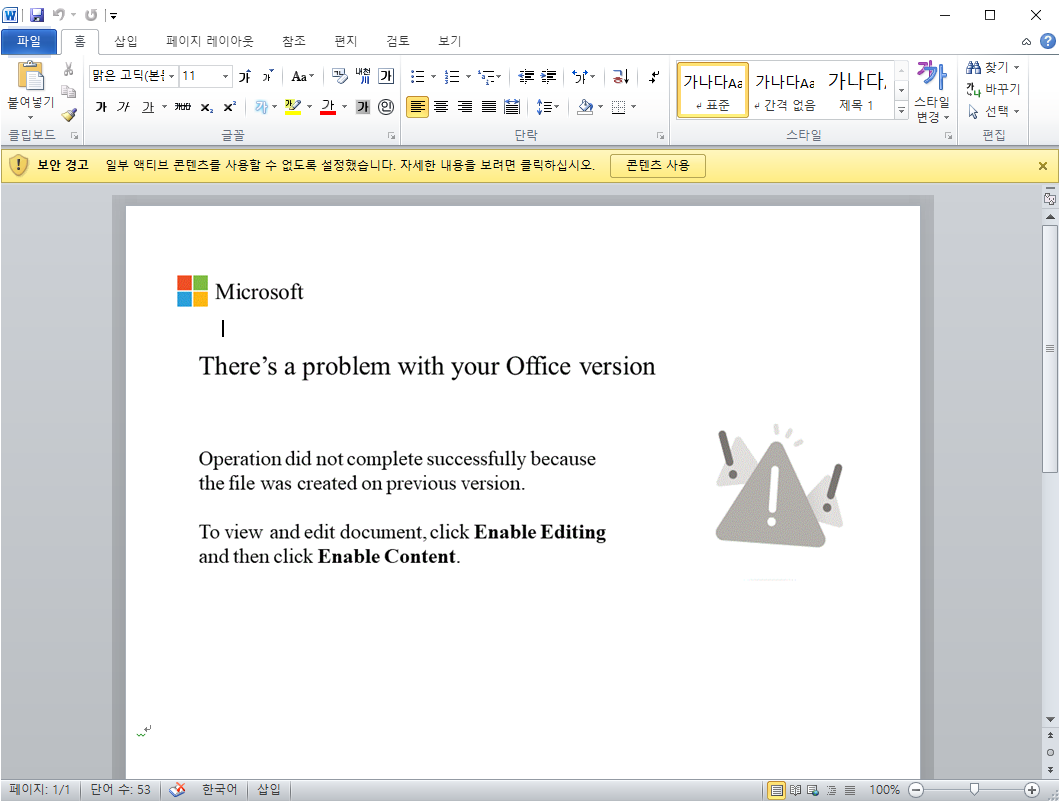Image resolution: width=1060 pixels, height=802 pixels.
Task: Click the Paste clipboard icon
Action: [x=30, y=76]
